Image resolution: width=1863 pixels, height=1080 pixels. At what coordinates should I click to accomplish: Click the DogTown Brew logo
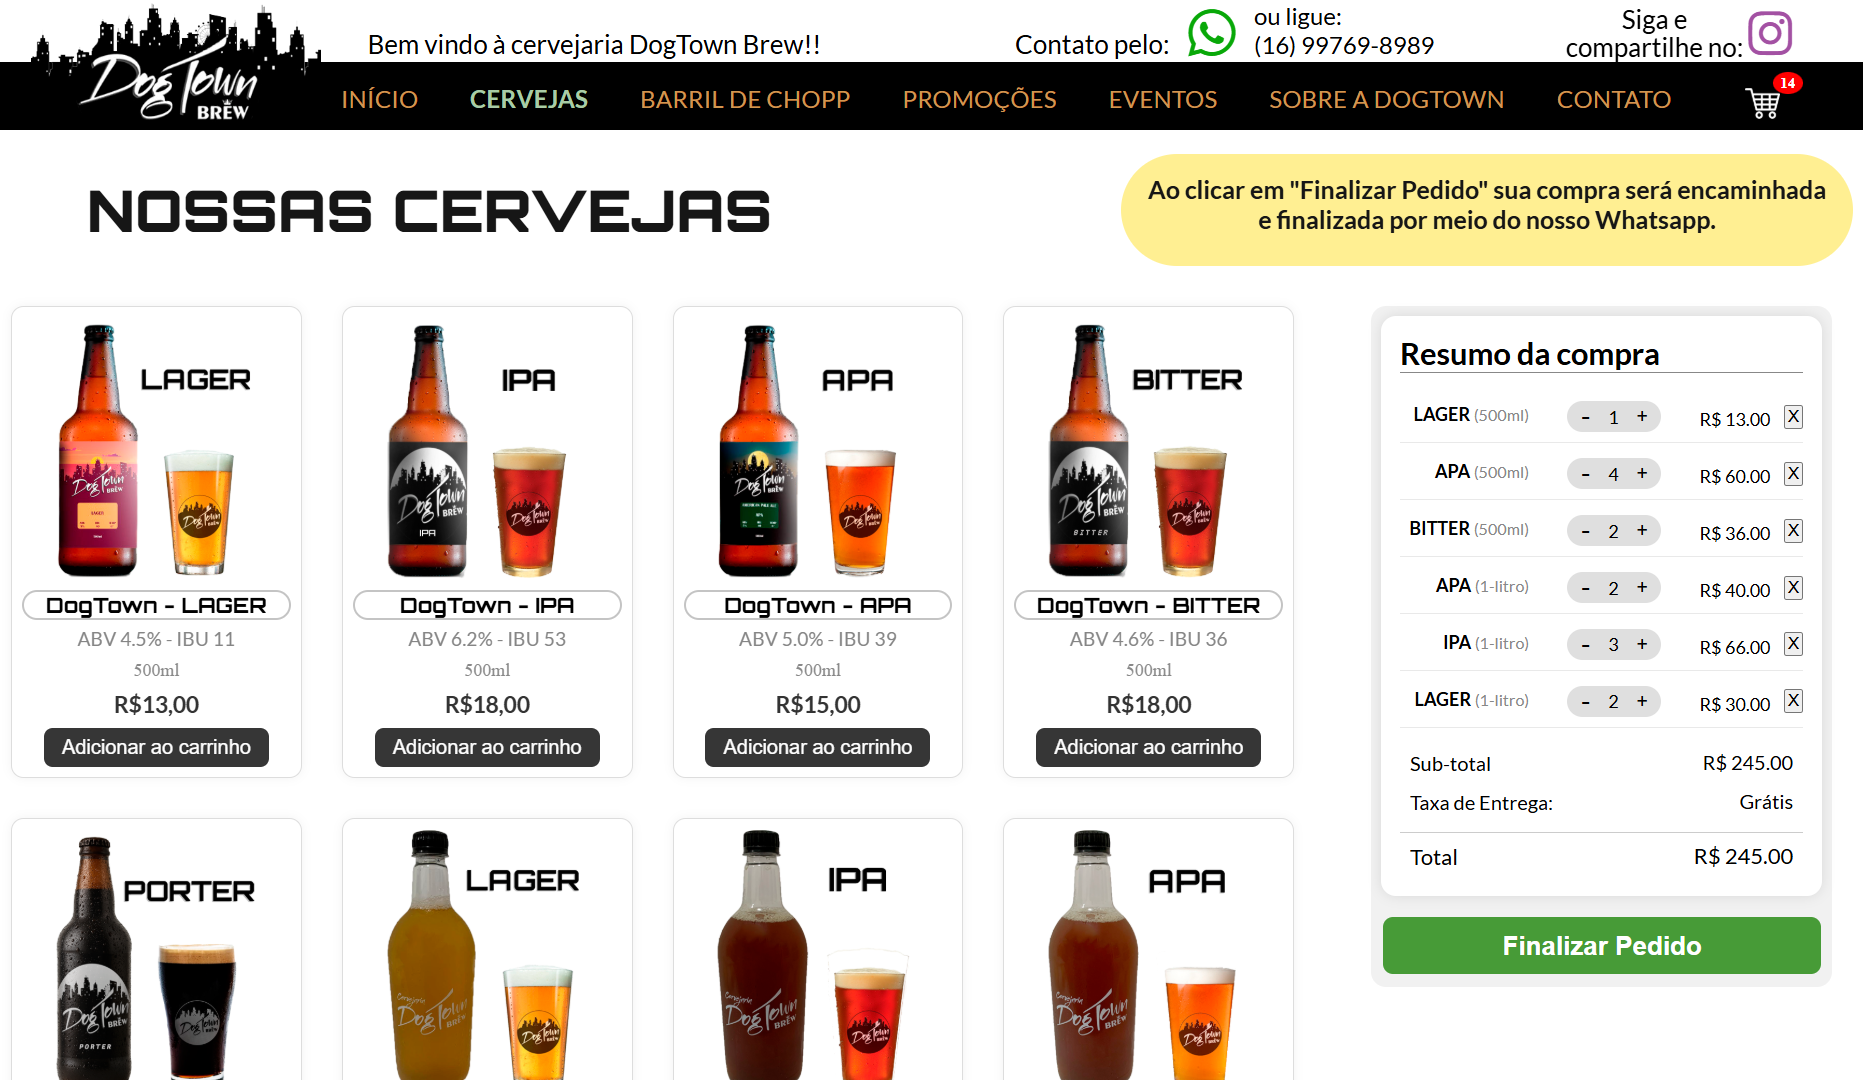[176, 65]
